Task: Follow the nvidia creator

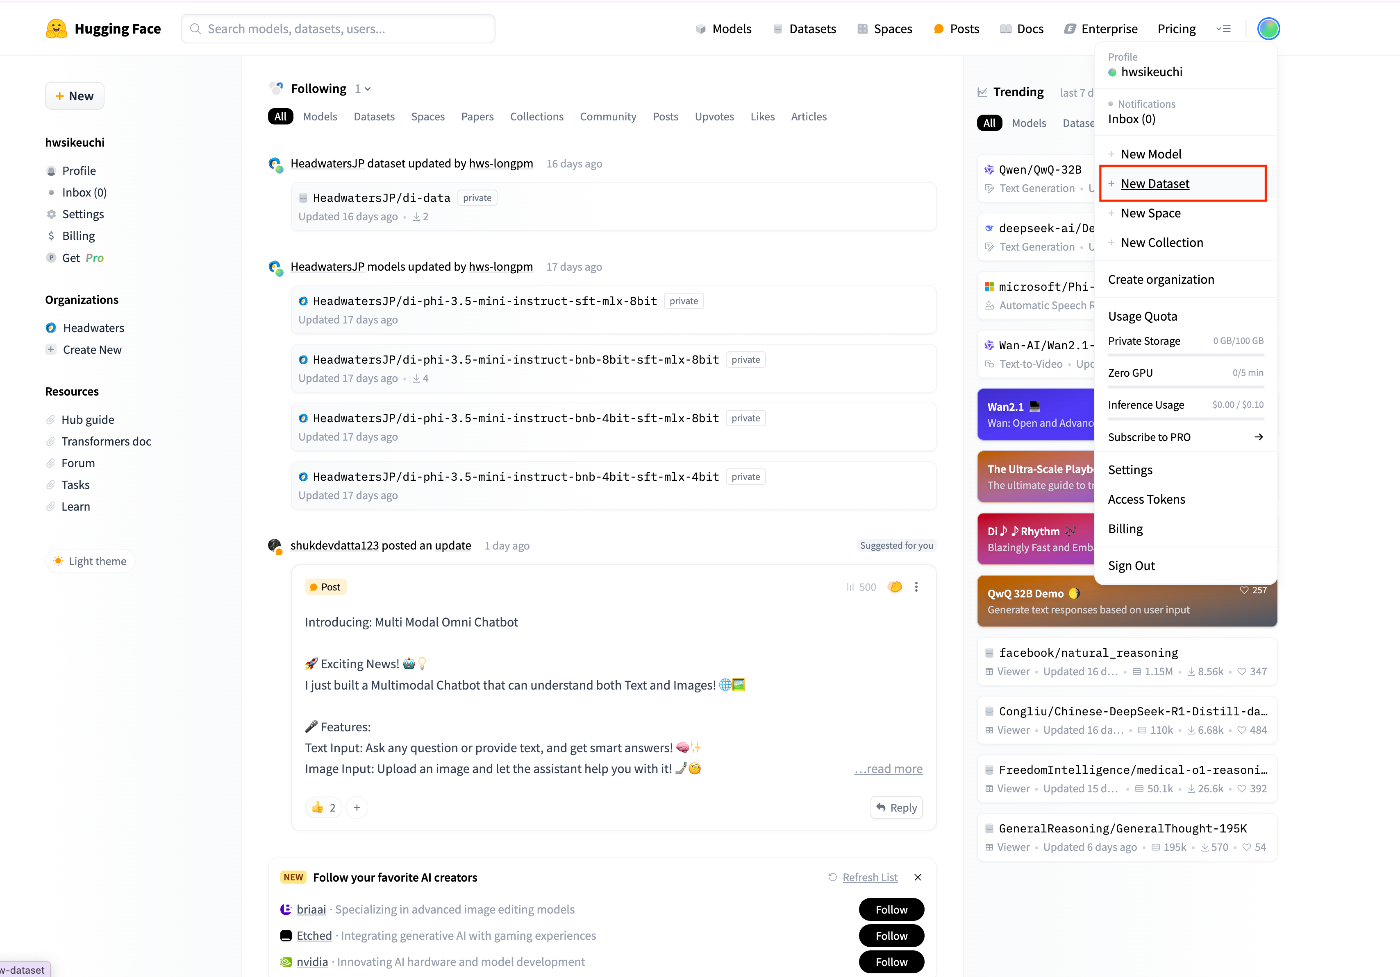Action: [x=891, y=962]
